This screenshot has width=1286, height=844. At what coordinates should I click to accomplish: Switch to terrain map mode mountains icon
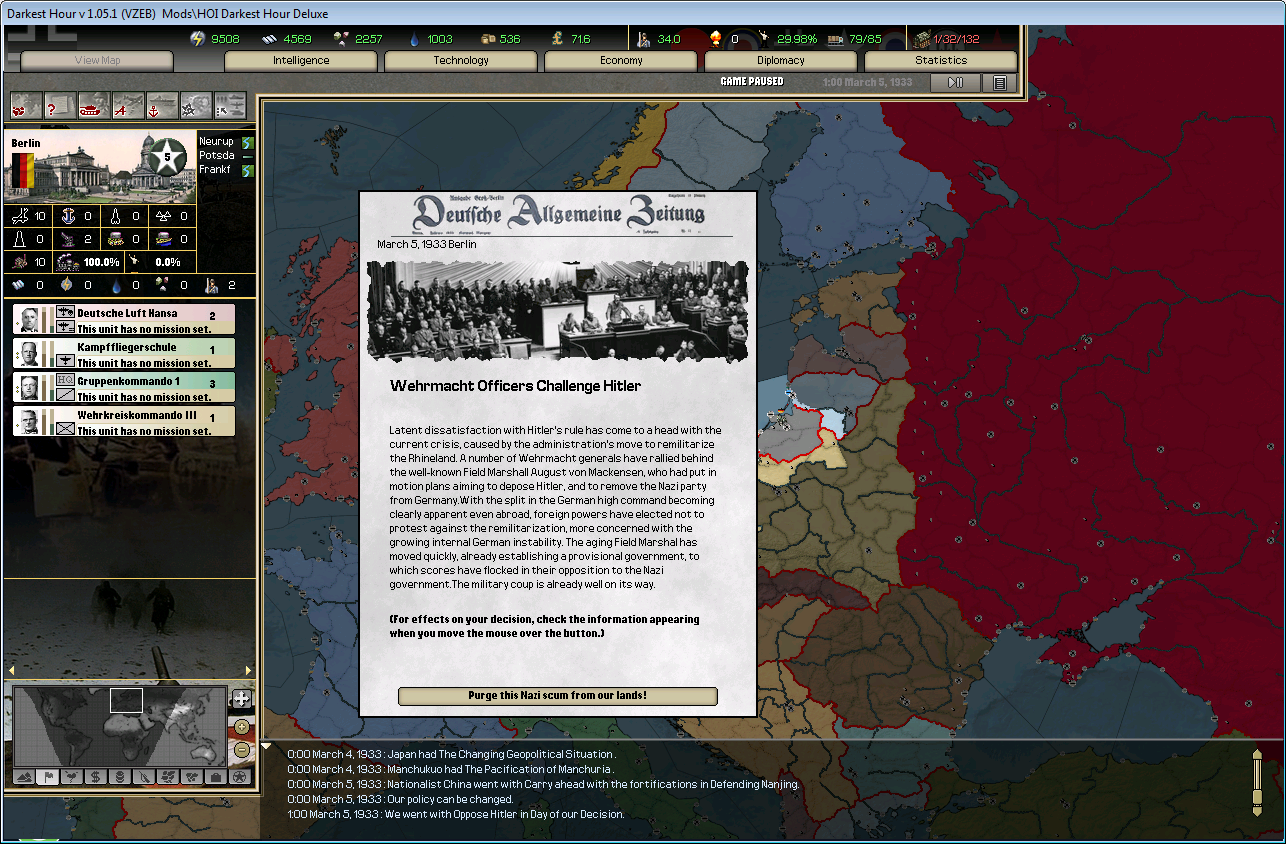coord(24,776)
